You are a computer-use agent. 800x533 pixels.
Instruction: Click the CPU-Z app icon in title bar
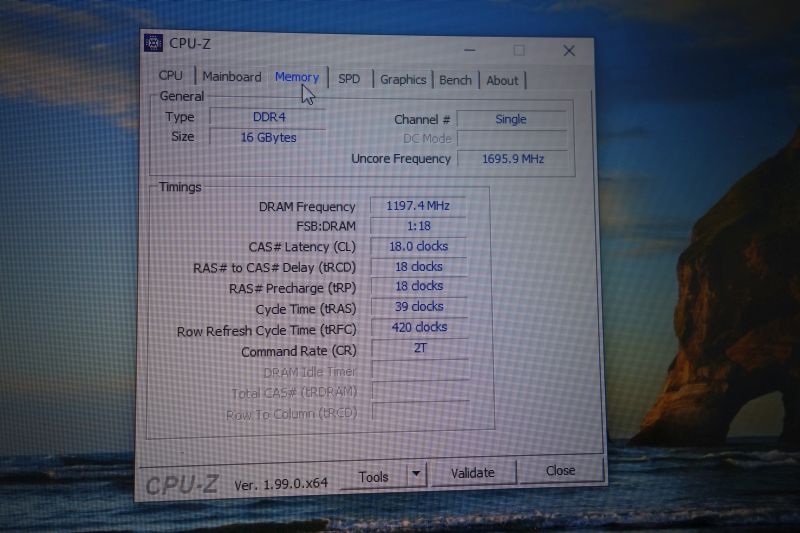[x=153, y=43]
